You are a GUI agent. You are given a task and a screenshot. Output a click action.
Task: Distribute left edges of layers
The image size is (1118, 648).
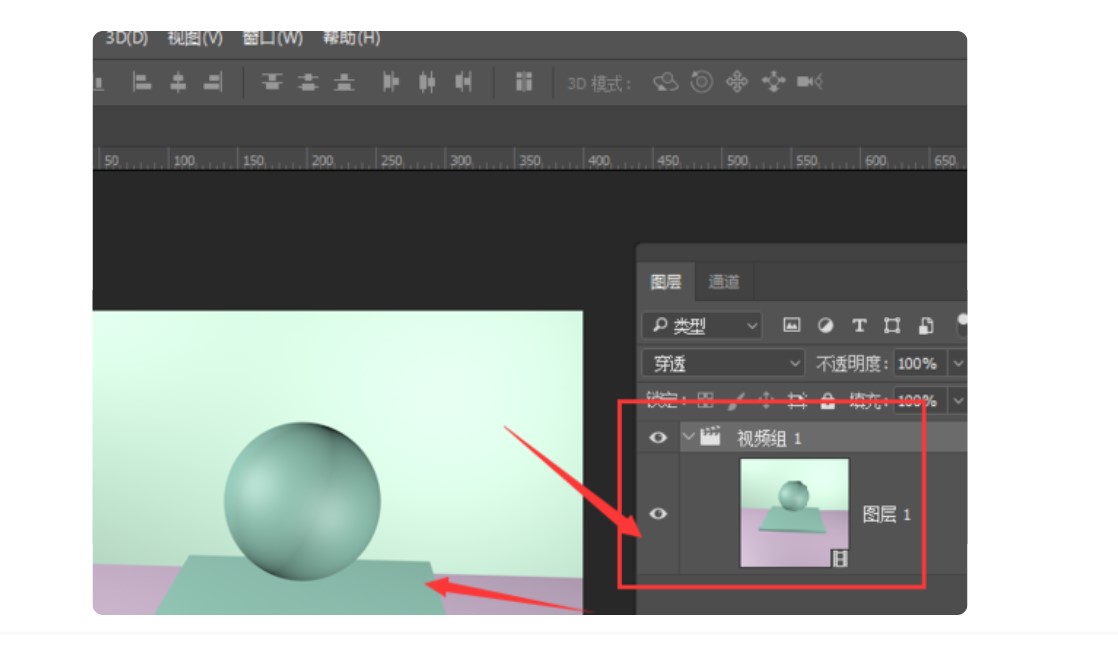[391, 83]
